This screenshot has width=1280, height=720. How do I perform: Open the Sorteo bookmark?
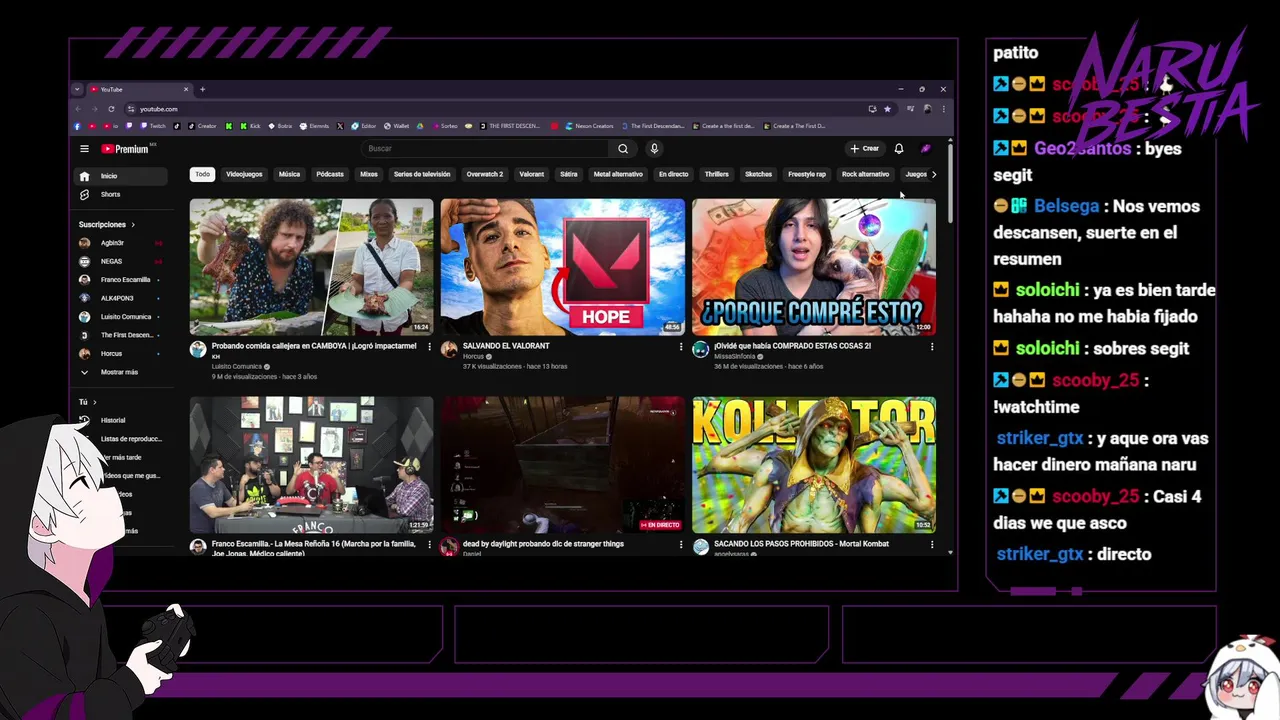pyautogui.click(x=443, y=126)
